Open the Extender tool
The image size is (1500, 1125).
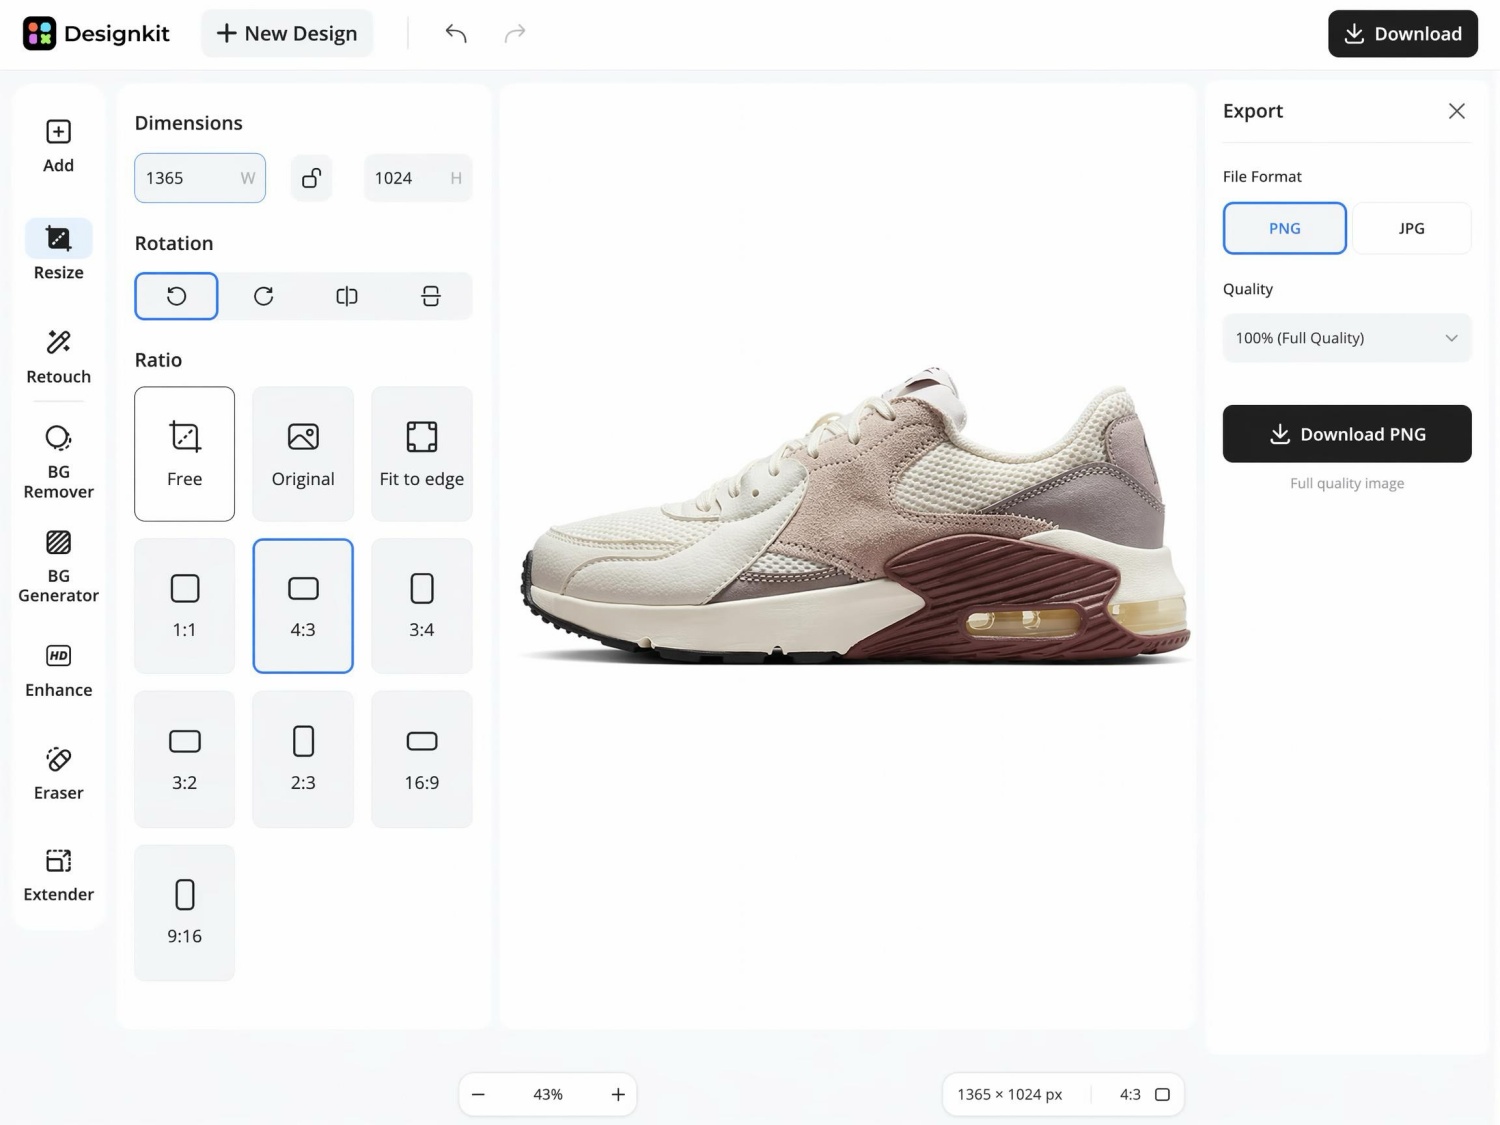(58, 876)
